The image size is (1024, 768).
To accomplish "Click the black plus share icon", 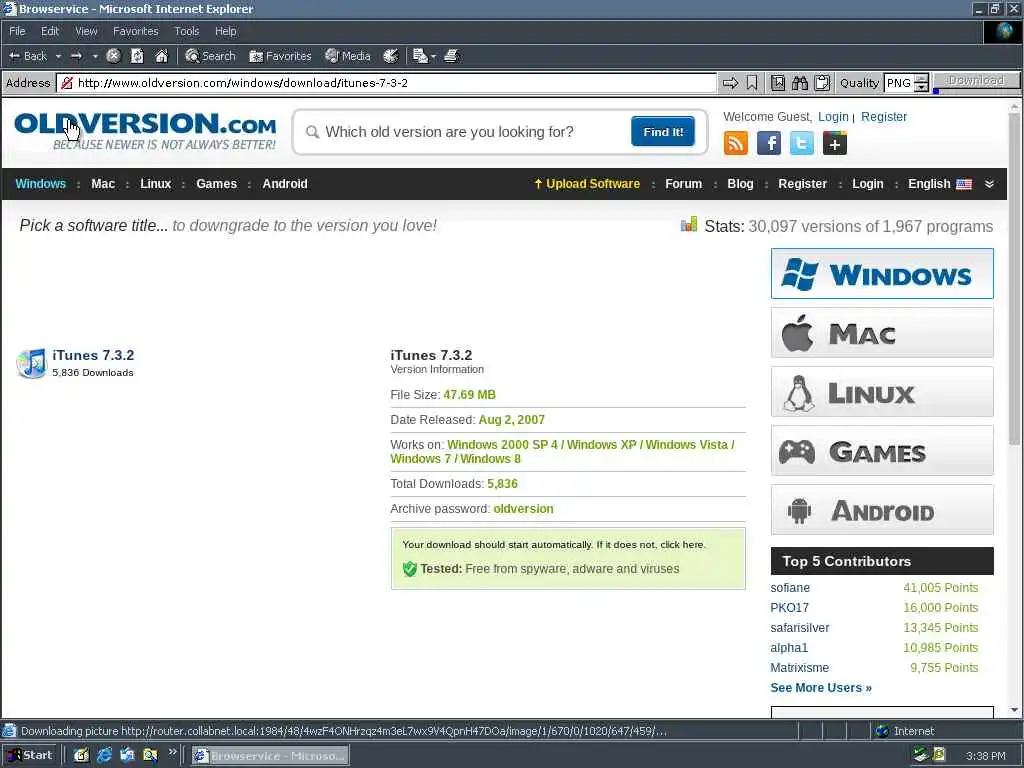I will [x=835, y=143].
